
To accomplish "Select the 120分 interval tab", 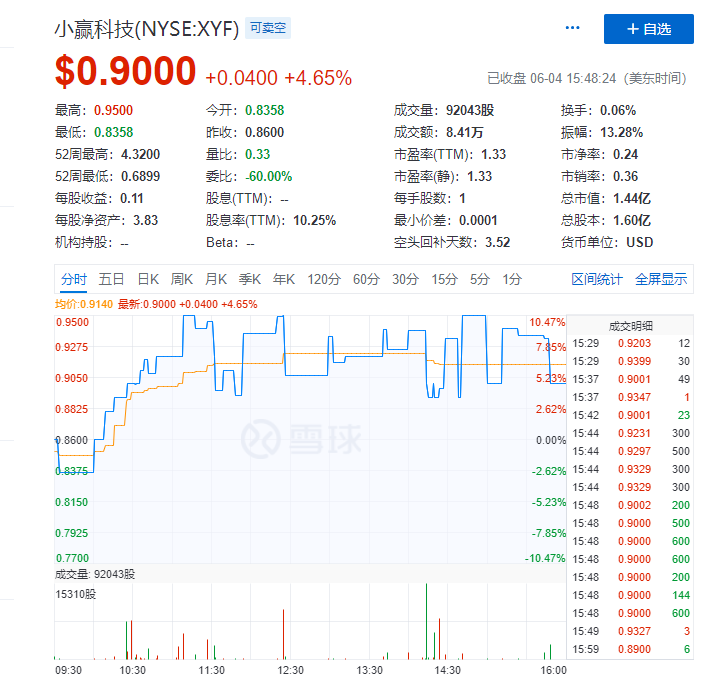I will tap(324, 279).
